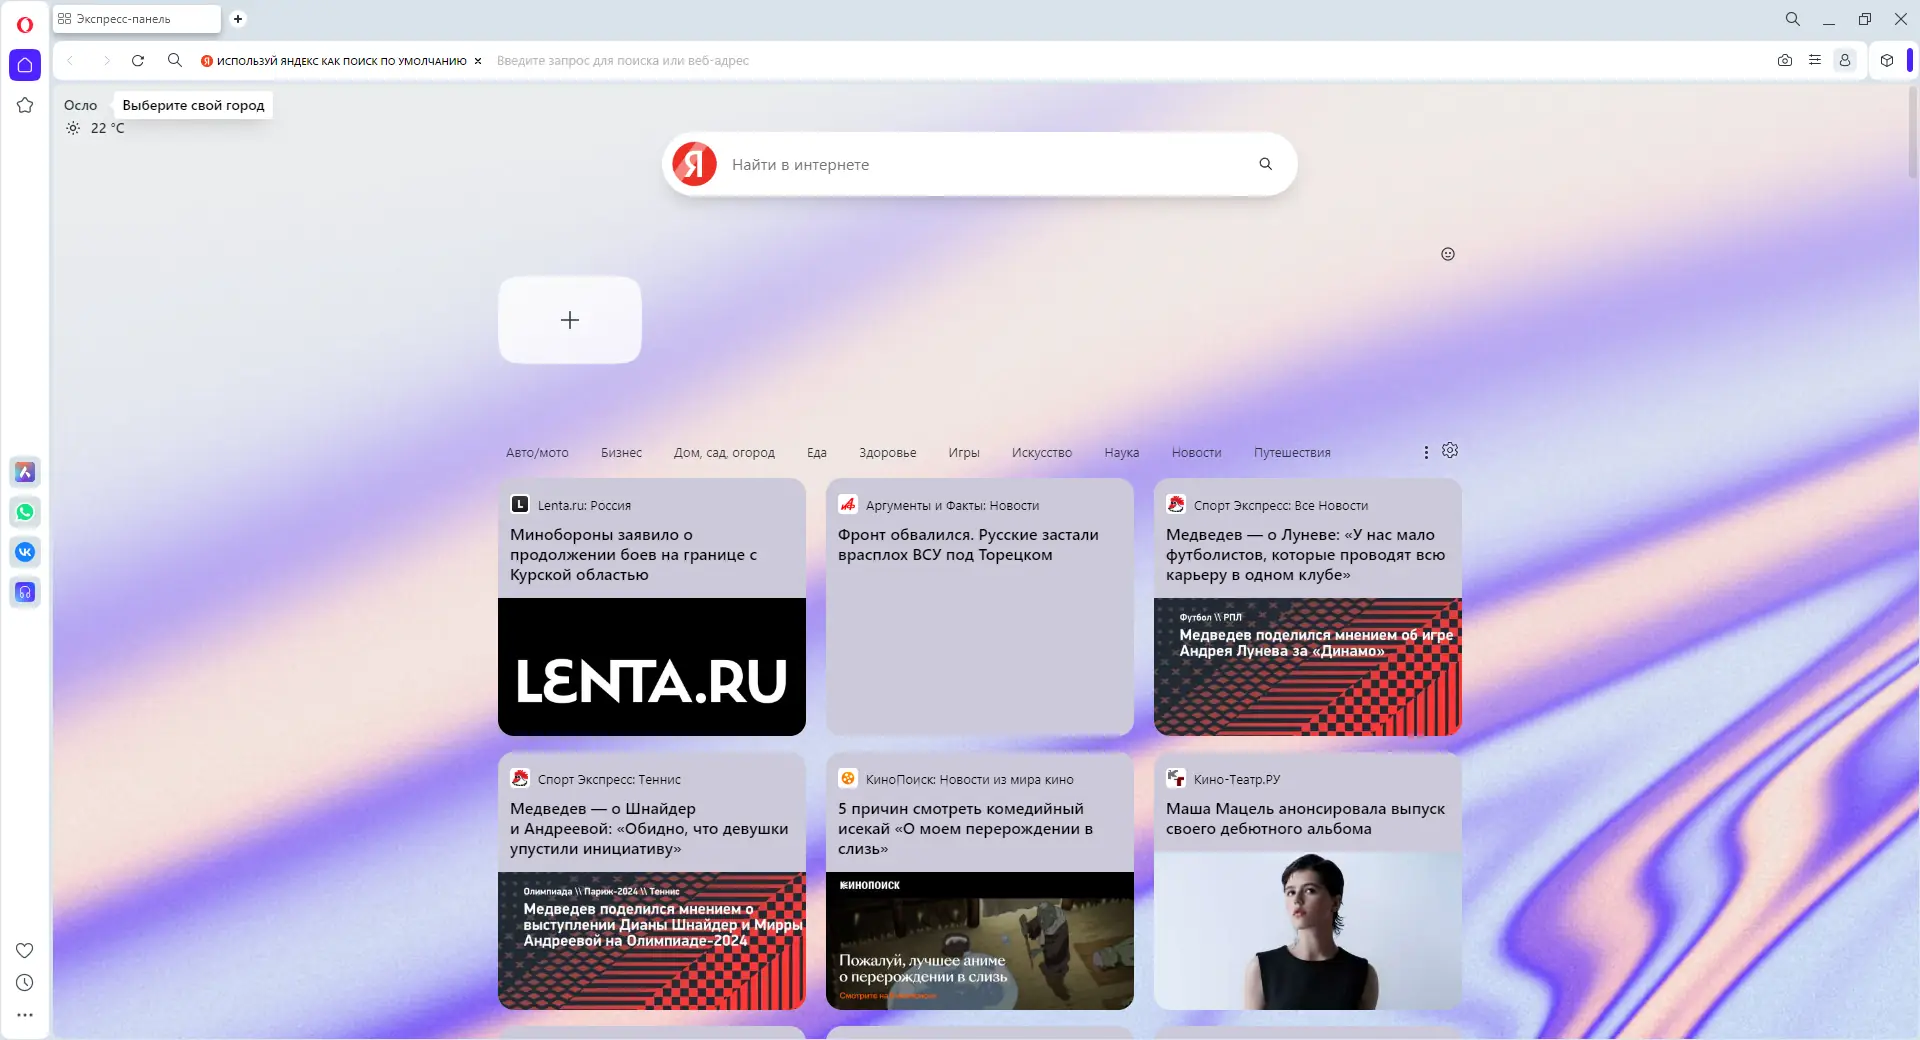This screenshot has width=1920, height=1040.
Task: Switch to the Игры category
Action: point(964,453)
